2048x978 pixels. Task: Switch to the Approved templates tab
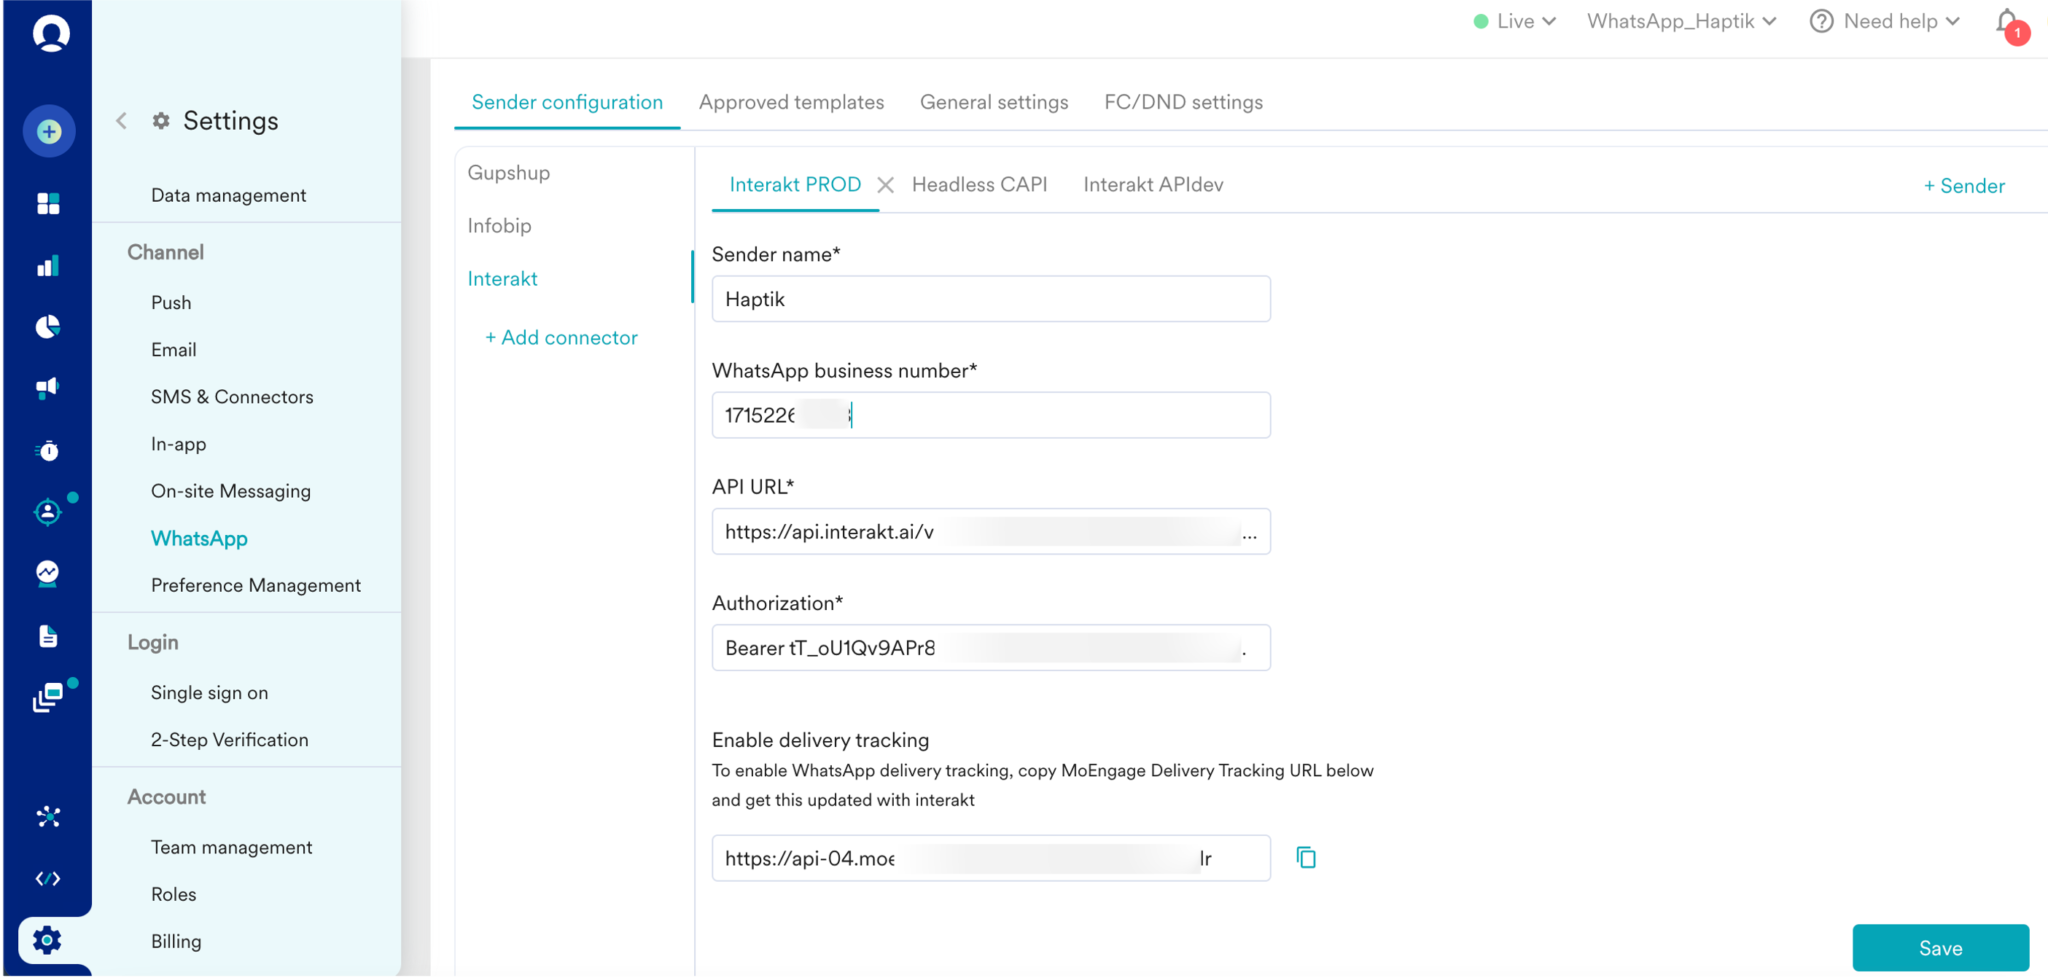coord(792,101)
